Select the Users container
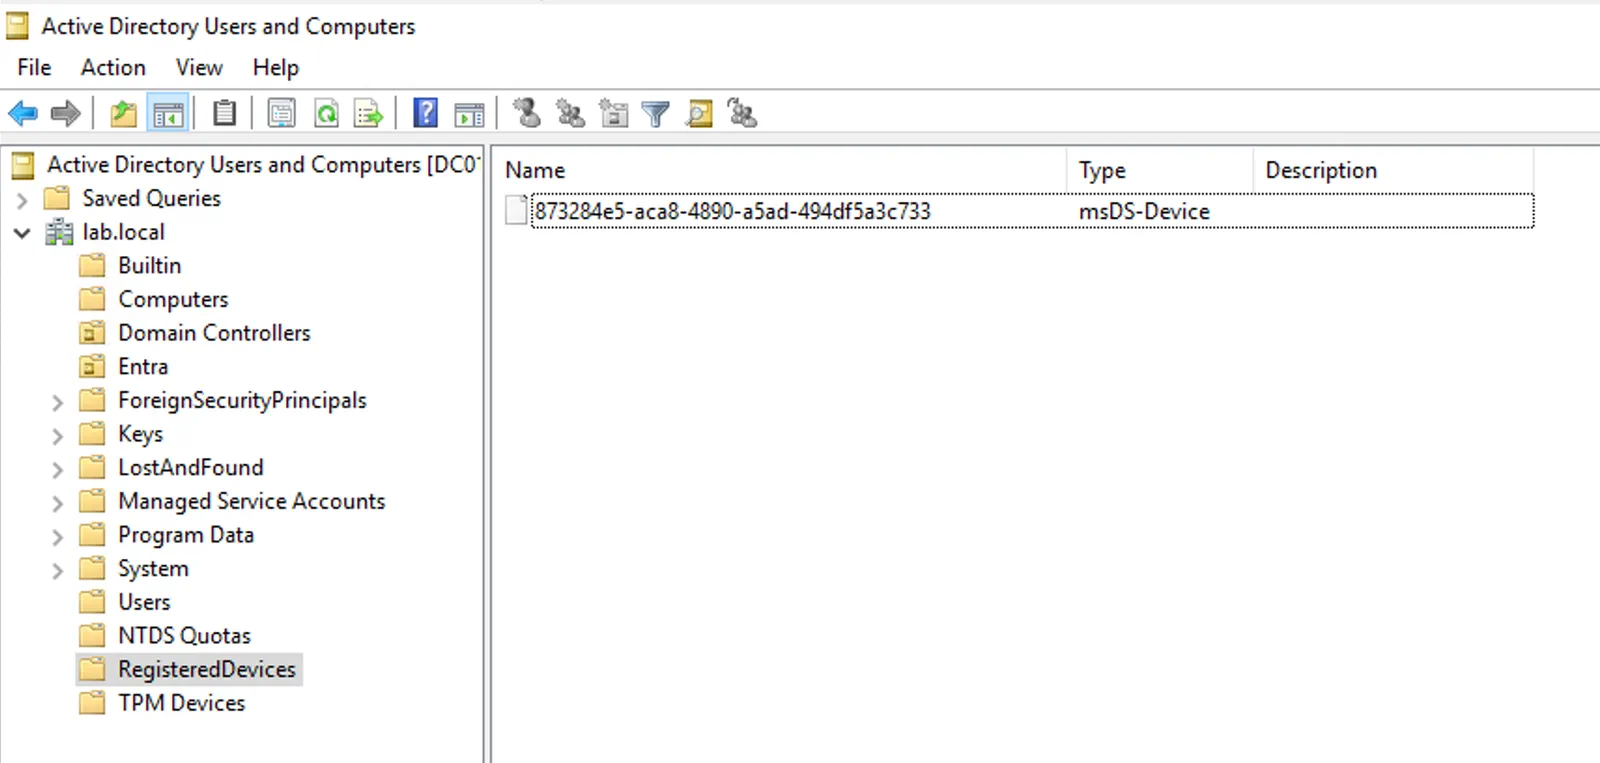The width and height of the screenshot is (1600, 763). [x=144, y=602]
